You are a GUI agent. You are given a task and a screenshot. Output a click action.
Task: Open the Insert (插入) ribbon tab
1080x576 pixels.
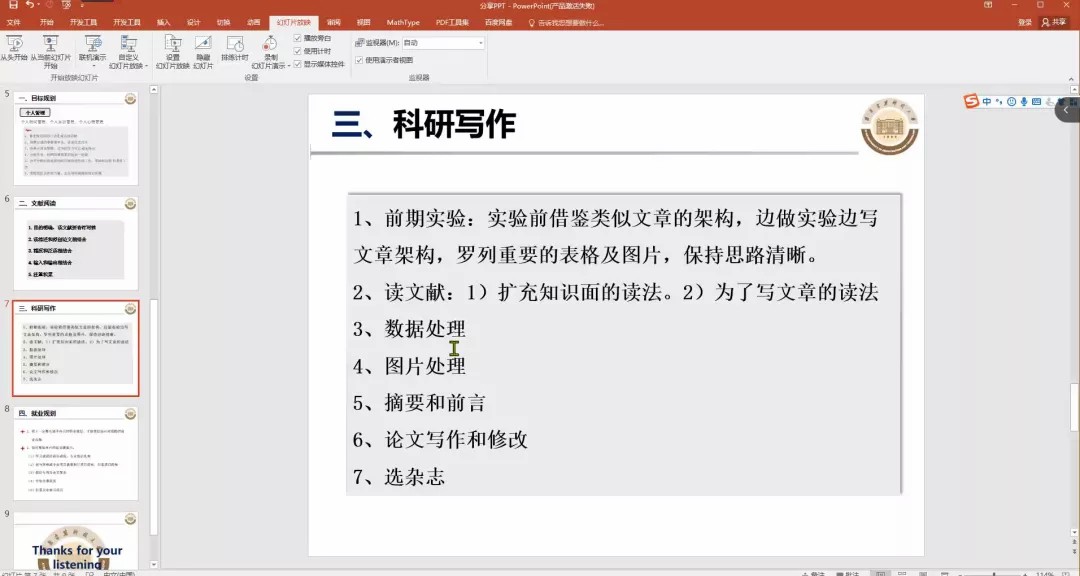[x=163, y=22]
